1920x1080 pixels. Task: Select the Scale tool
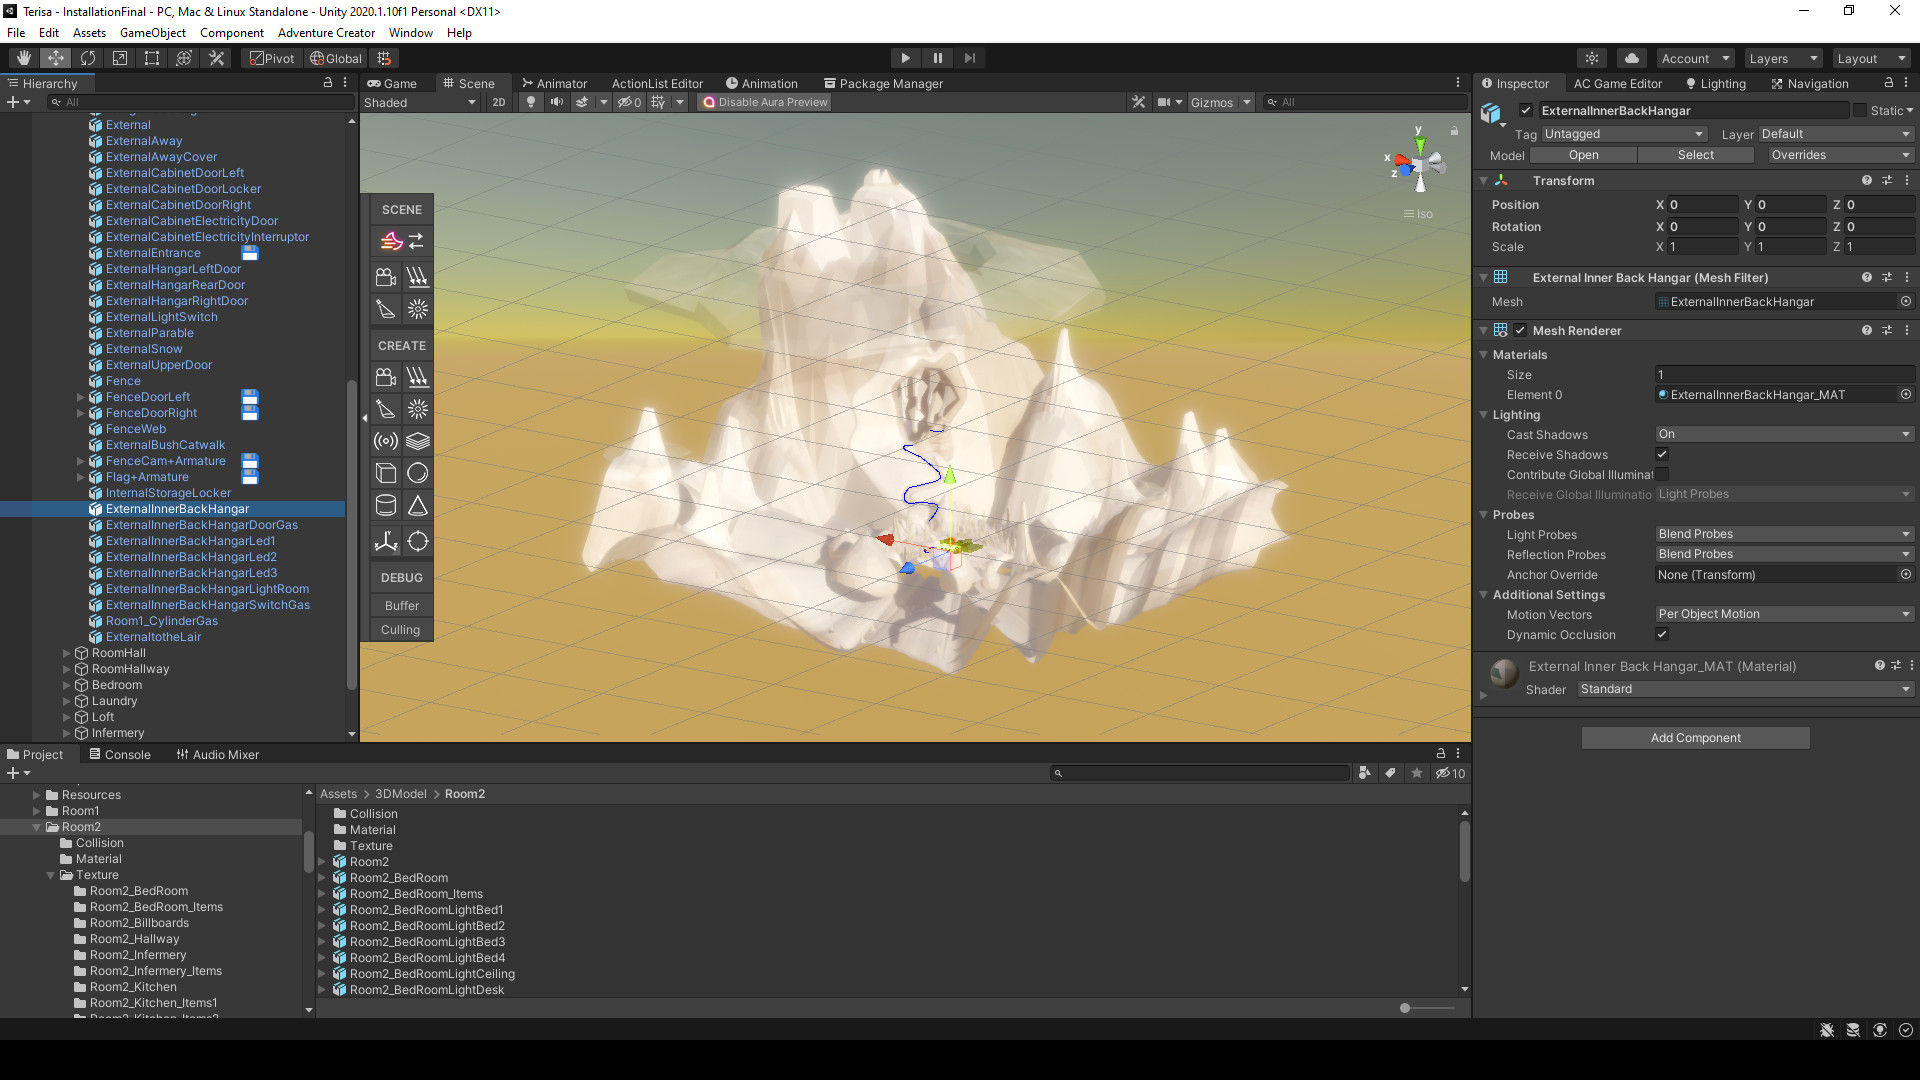120,58
